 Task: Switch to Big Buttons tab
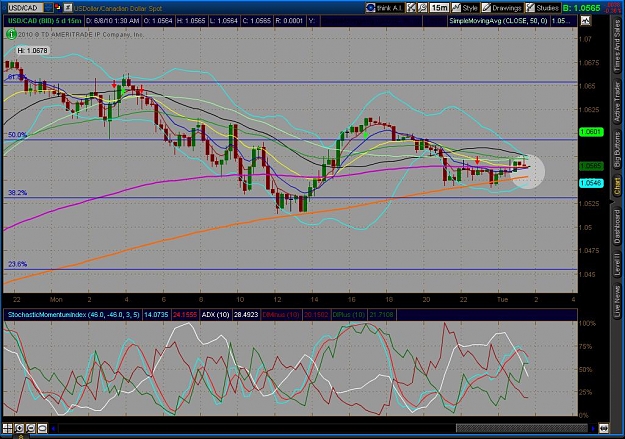click(x=617, y=150)
